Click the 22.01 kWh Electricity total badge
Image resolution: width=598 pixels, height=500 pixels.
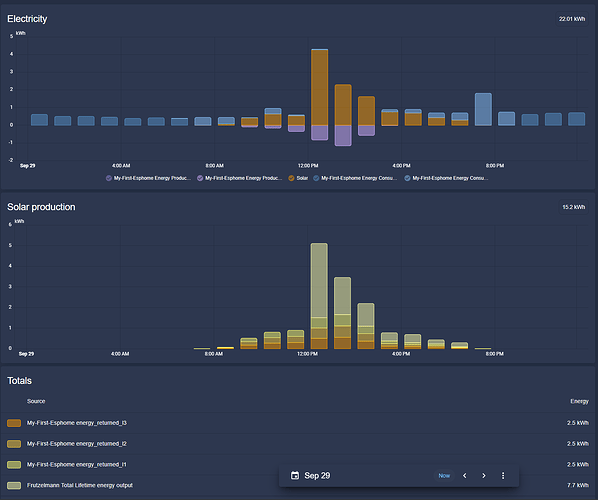[572, 19]
